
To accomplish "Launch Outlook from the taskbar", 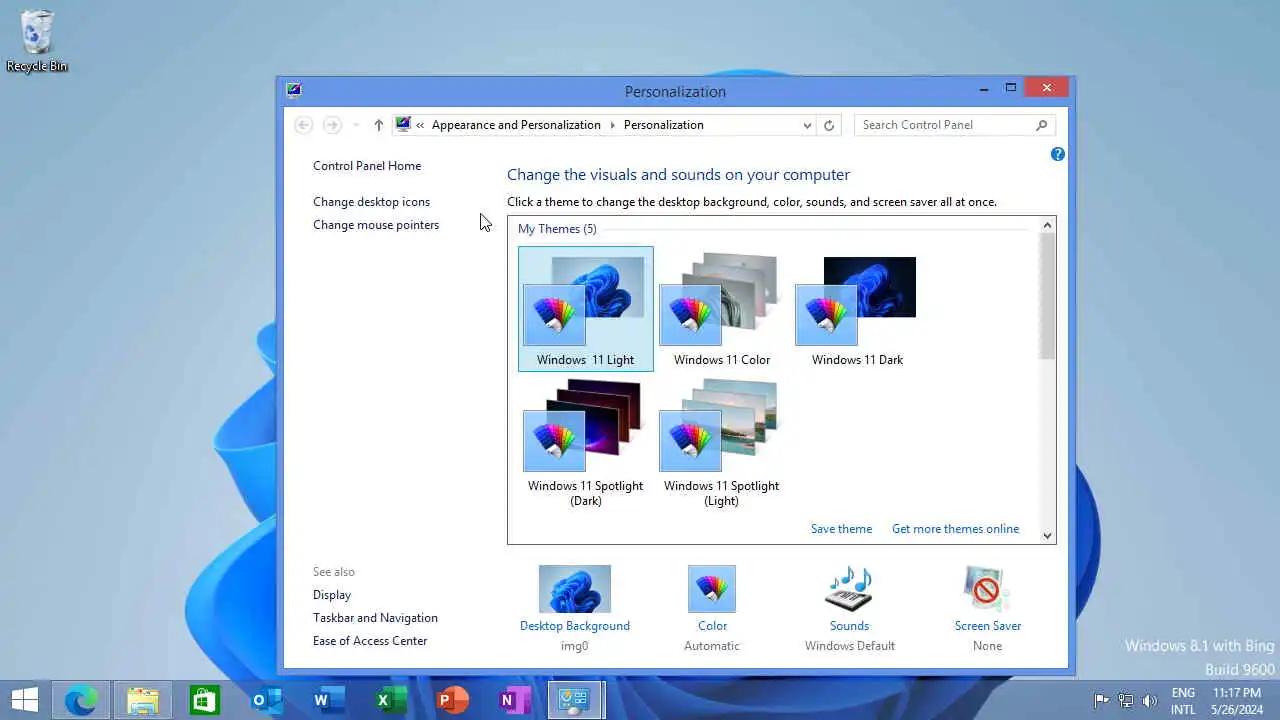I will pyautogui.click(x=266, y=700).
